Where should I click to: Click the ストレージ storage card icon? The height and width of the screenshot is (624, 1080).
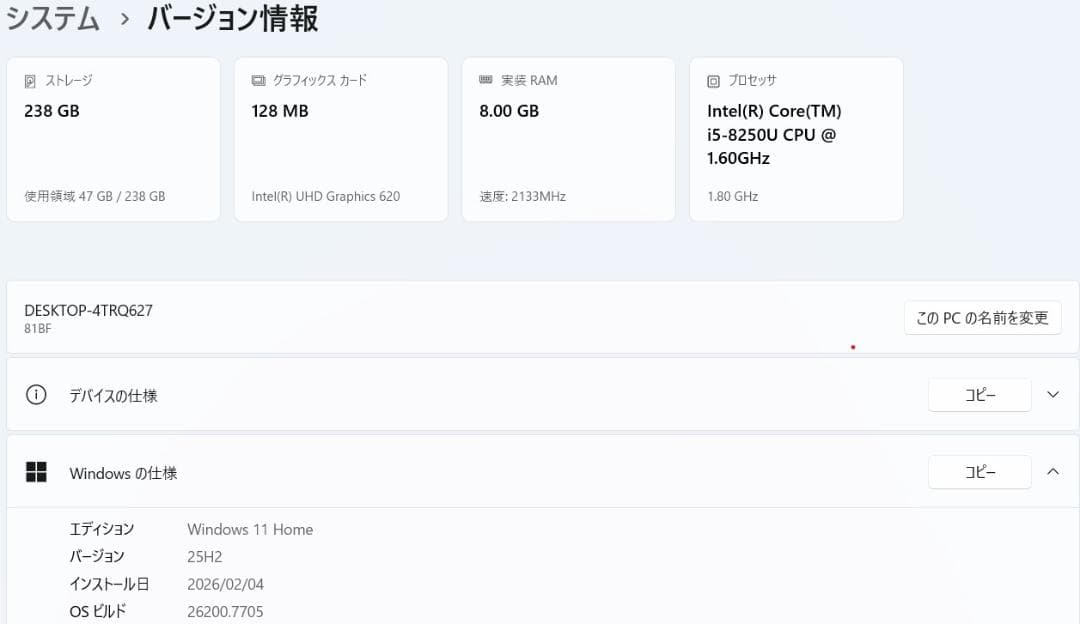tap(31, 80)
